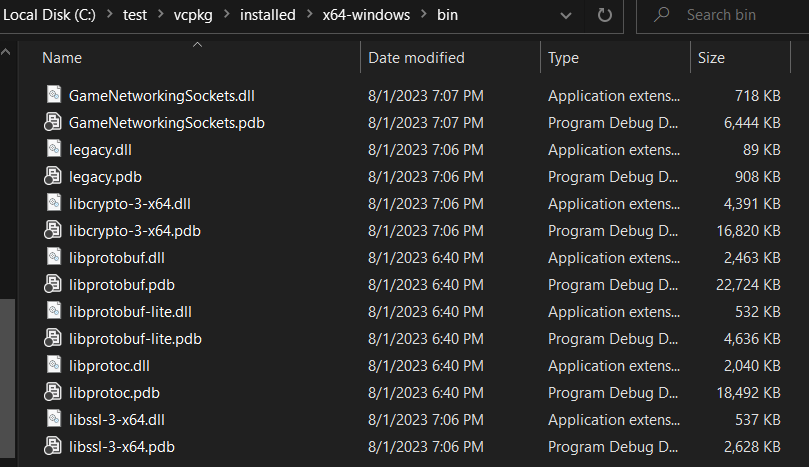Click the libssl-3-x64.pdb file icon
The image size is (809, 467).
[x=53, y=447]
